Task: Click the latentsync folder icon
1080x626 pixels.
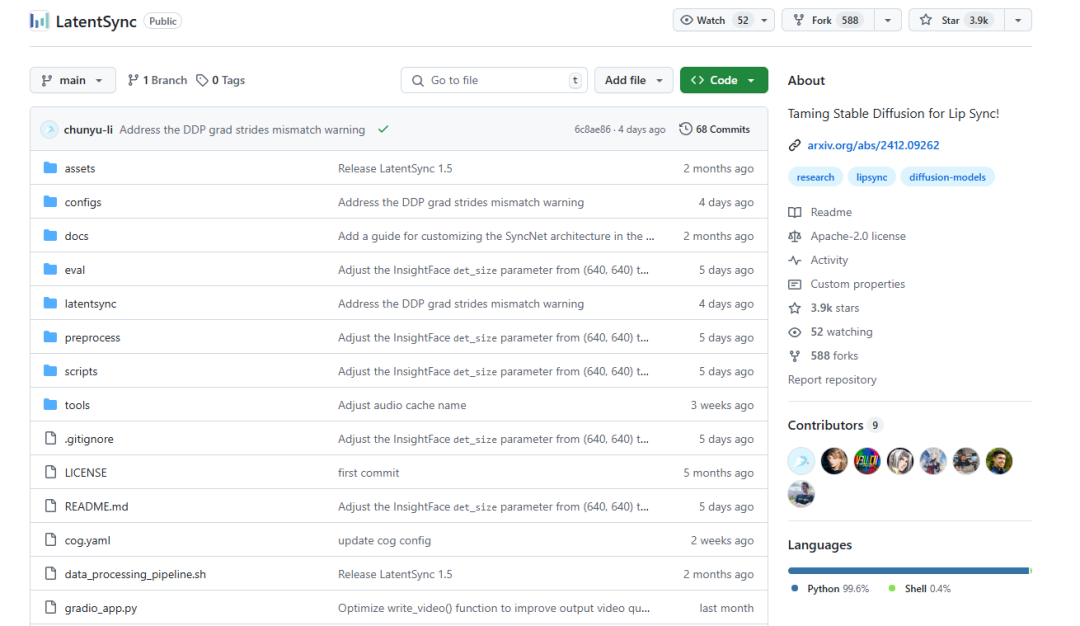Action: point(50,302)
